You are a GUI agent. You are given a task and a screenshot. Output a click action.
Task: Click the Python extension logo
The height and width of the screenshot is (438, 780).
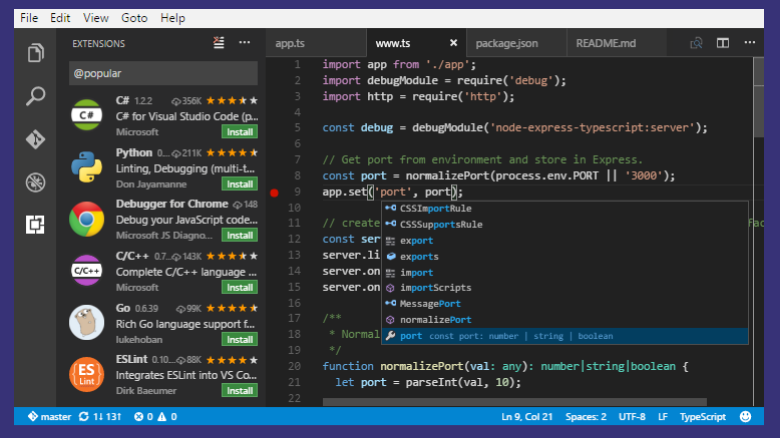[87, 167]
